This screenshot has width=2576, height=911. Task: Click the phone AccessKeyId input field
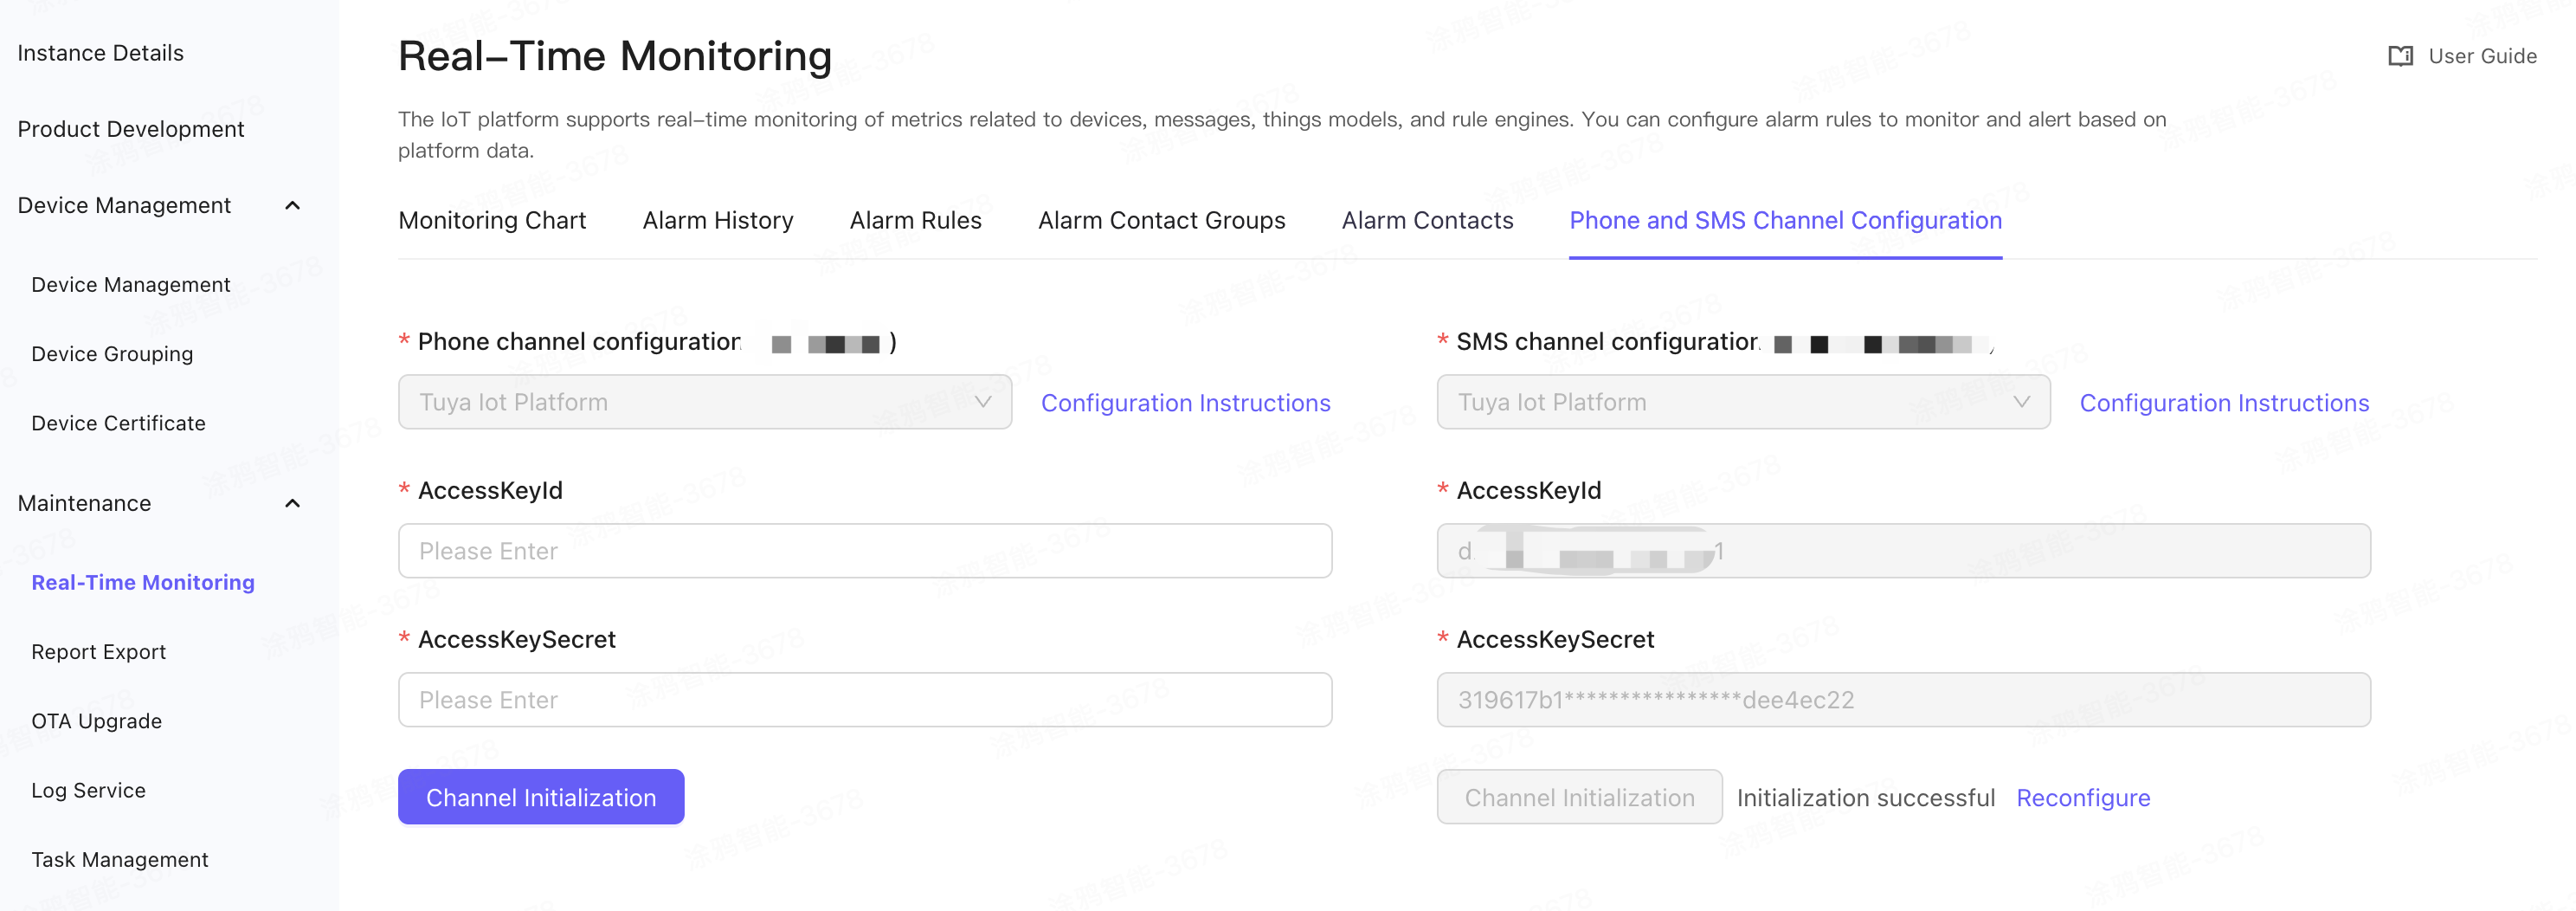863,550
